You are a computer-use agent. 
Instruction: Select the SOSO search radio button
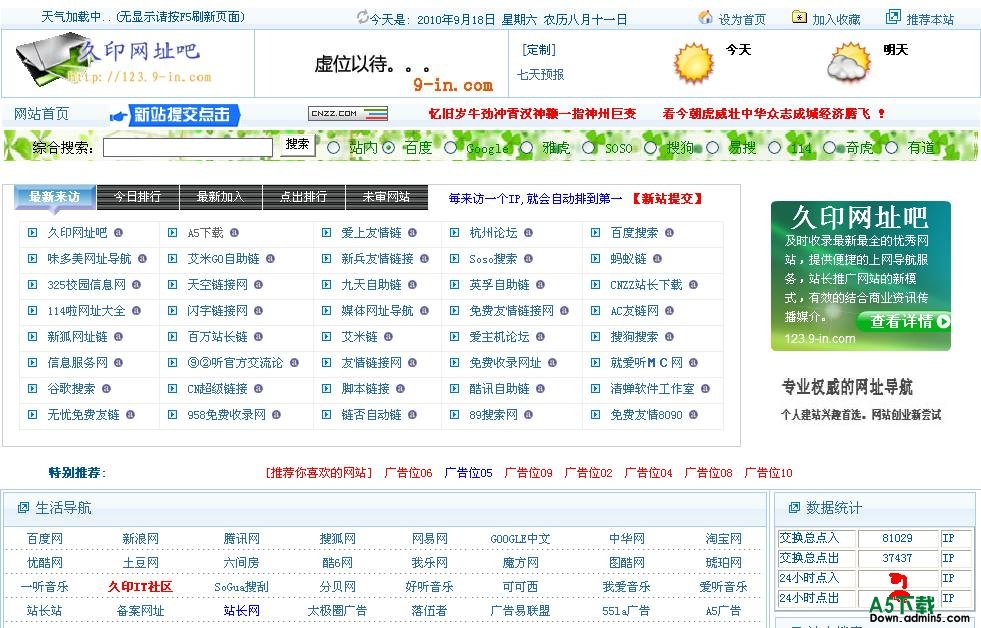pos(589,148)
